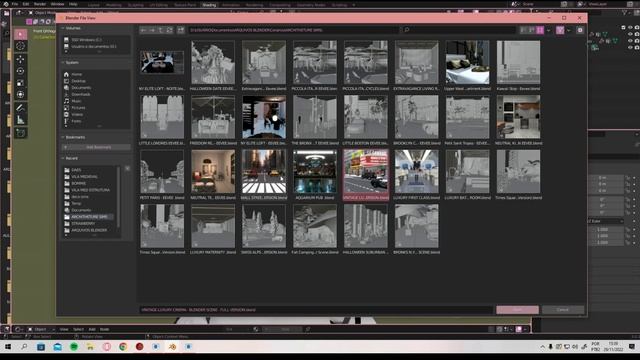Toggle the options region gear icon
Viewport: 640px width, 360px height.
point(580,30)
